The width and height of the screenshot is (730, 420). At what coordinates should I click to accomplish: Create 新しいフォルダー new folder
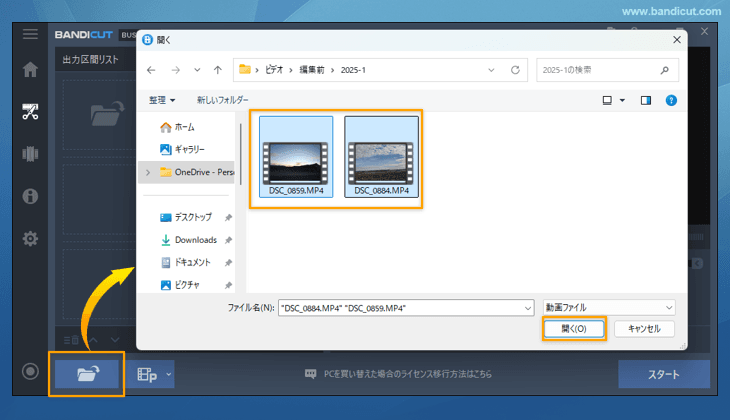click(223, 100)
